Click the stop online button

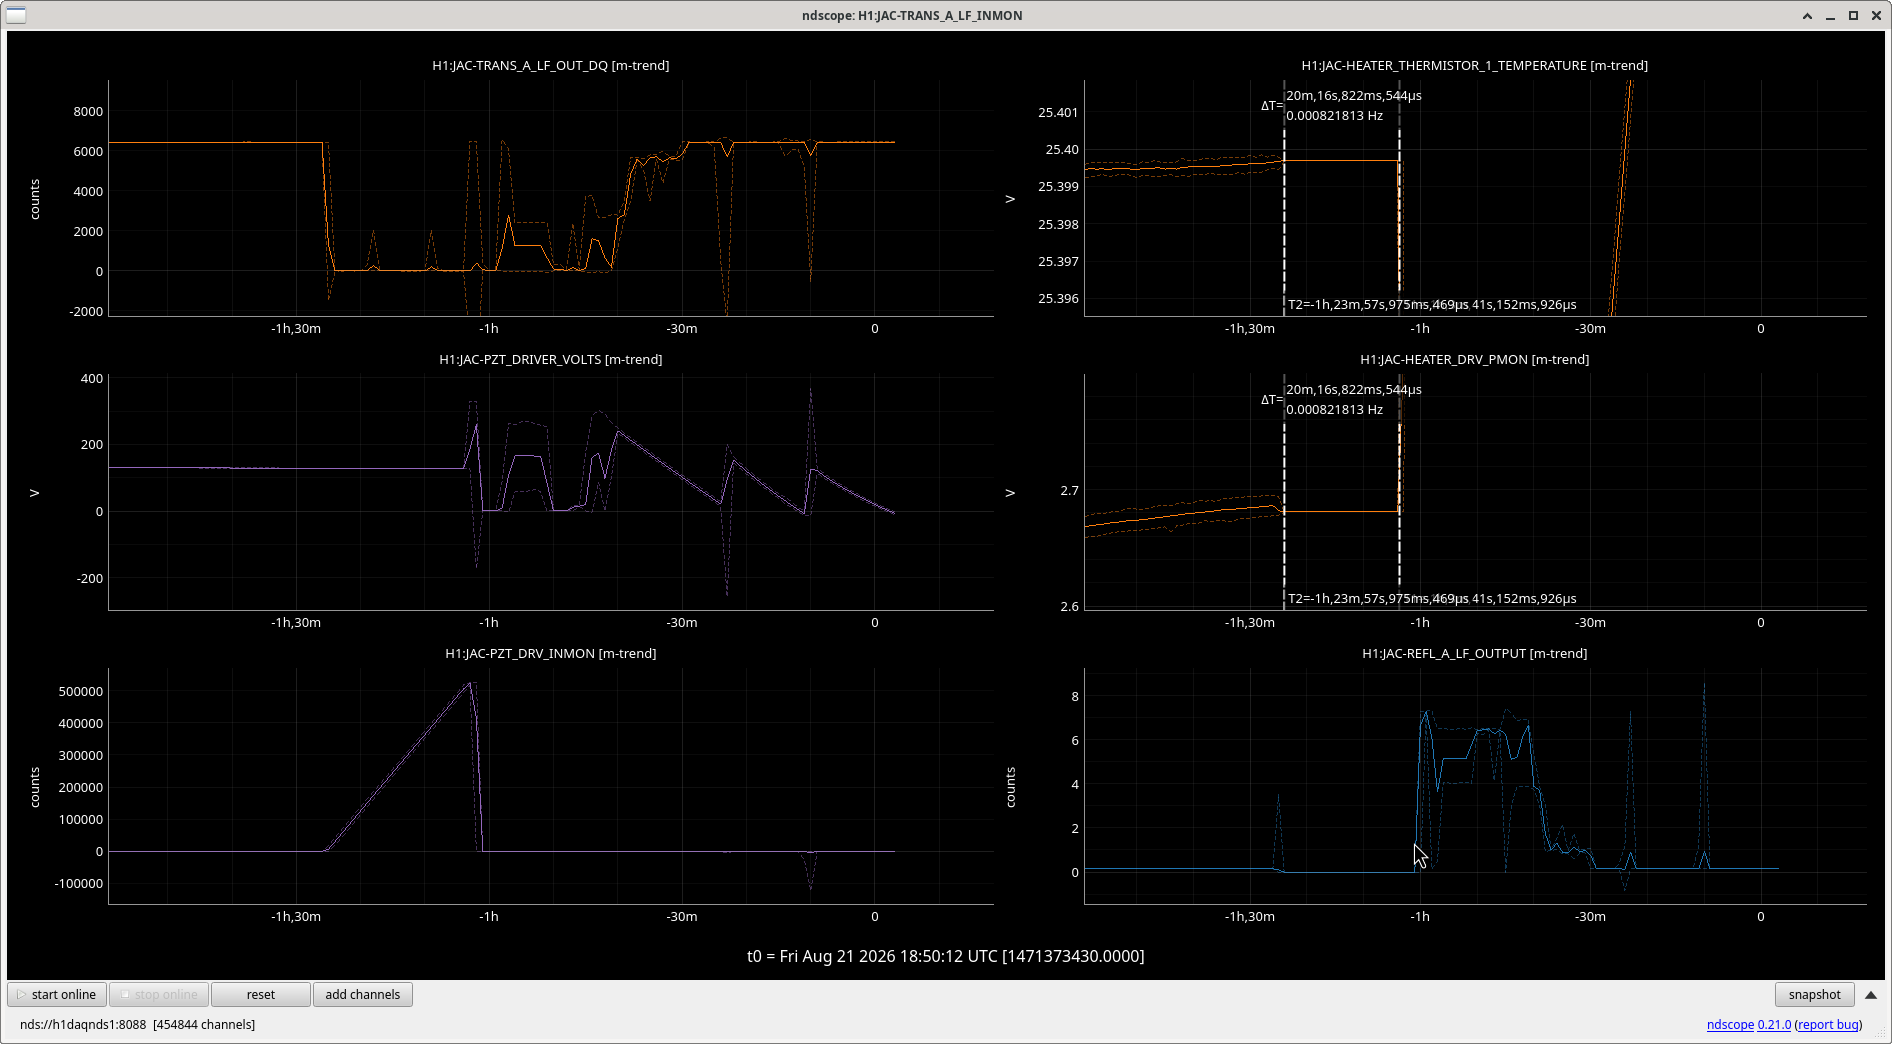(x=159, y=994)
